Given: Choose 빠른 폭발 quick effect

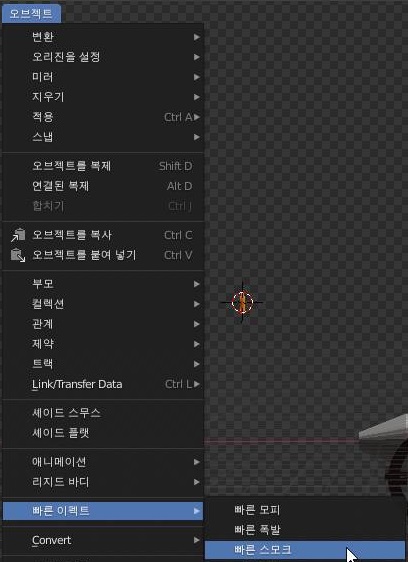Looking at the screenshot, I should [x=305, y=530].
